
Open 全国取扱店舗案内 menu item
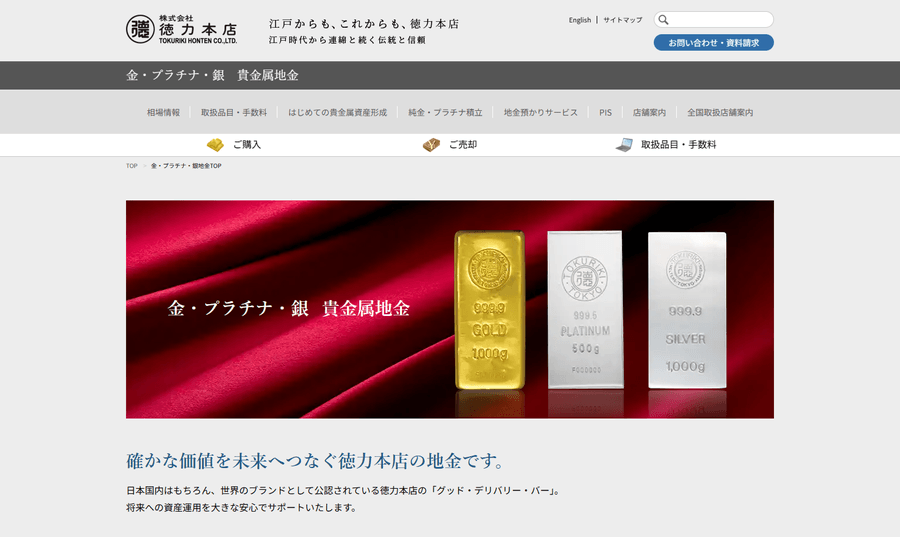click(x=720, y=112)
